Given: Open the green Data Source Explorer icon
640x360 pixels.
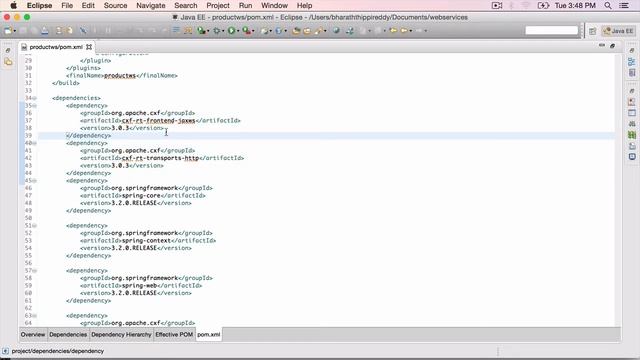Looking at the screenshot, I should click(x=632, y=135).
